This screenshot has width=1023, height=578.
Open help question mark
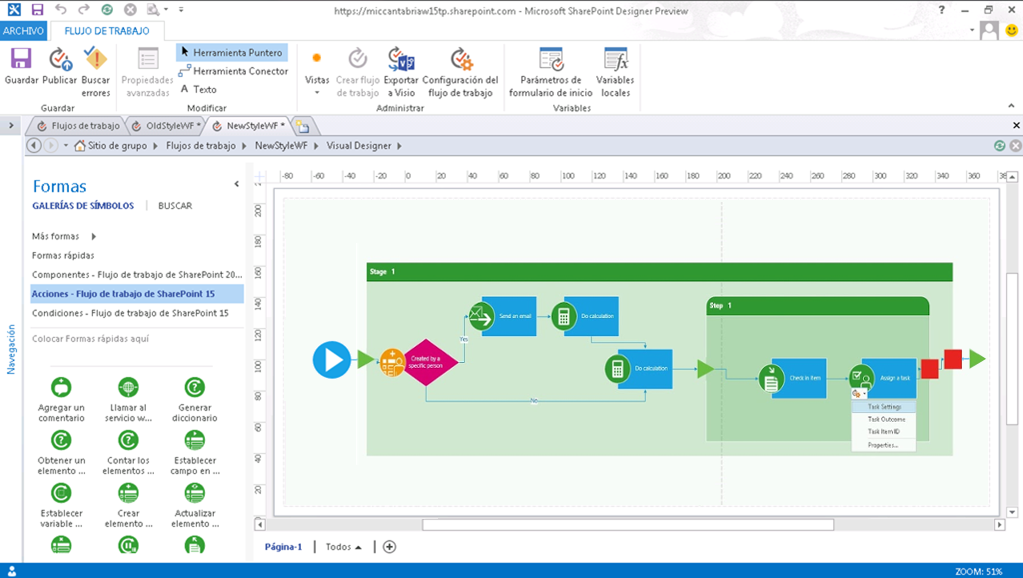coord(941,10)
